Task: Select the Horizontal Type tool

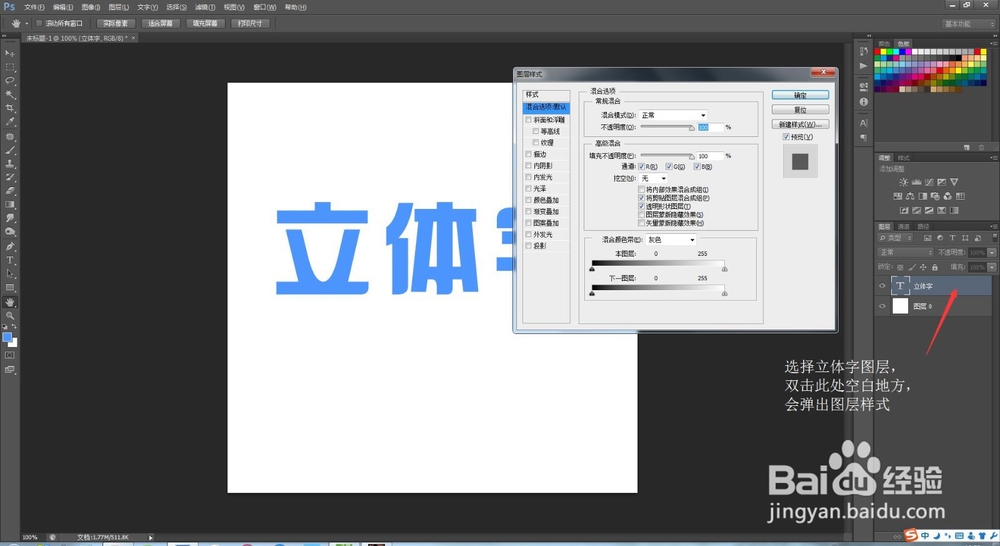Action: click(10, 260)
